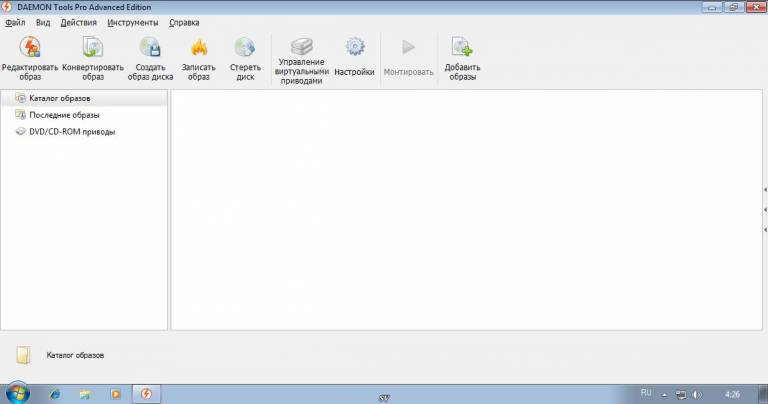Restore down the DAEMON Tools window
Image resolution: width=768 pixels, height=404 pixels.
734,7
